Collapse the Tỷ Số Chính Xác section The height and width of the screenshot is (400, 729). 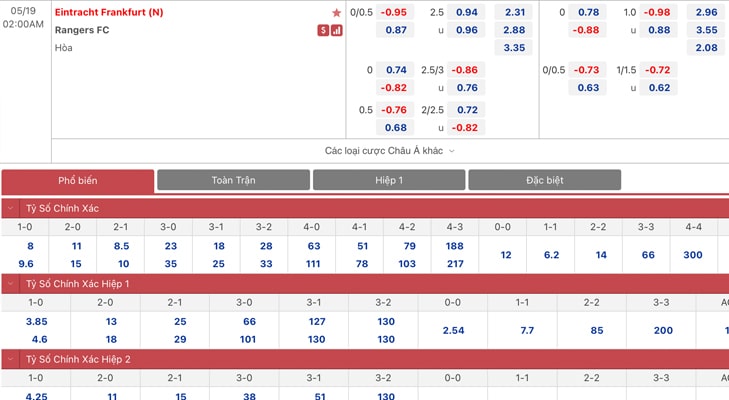pos(11,209)
